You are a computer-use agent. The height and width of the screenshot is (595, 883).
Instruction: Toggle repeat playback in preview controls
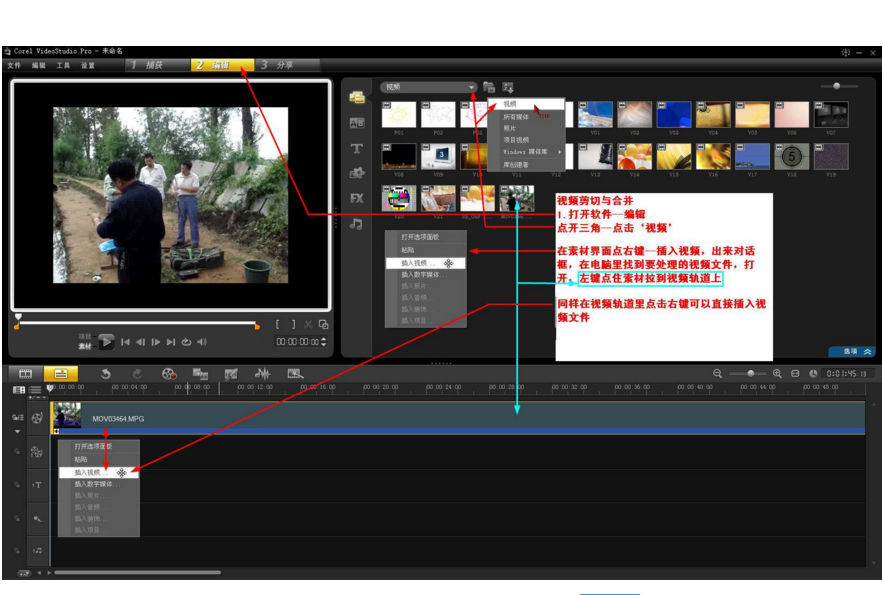click(x=186, y=342)
